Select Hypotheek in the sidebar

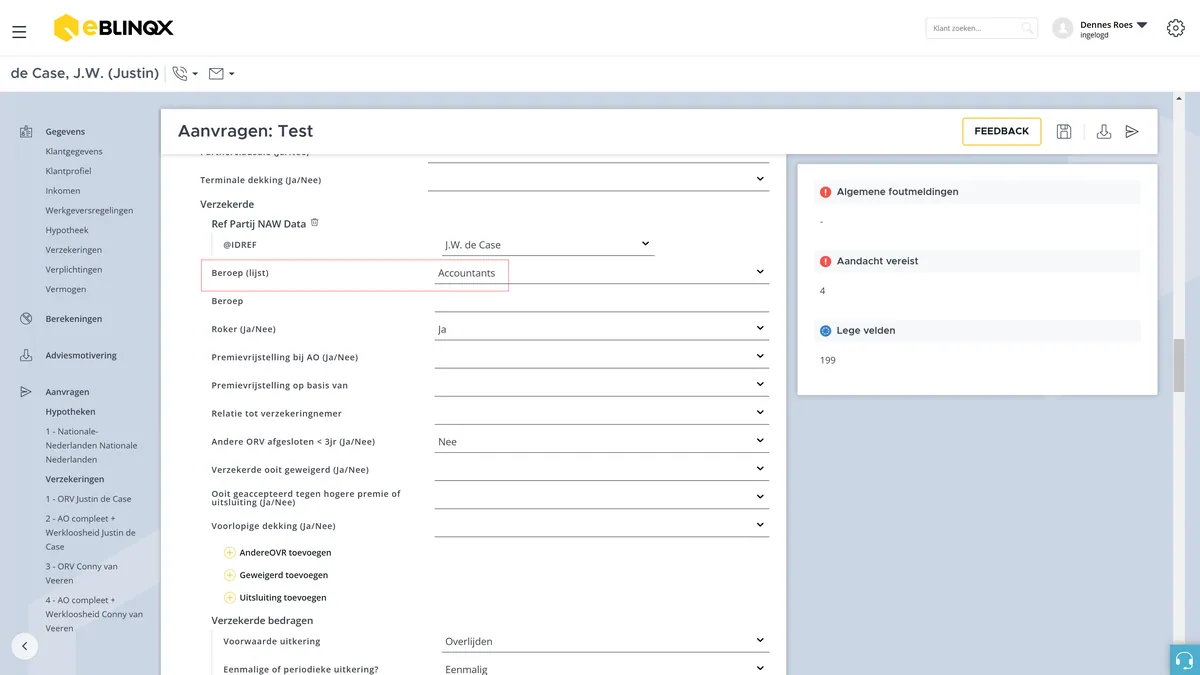[67, 230]
